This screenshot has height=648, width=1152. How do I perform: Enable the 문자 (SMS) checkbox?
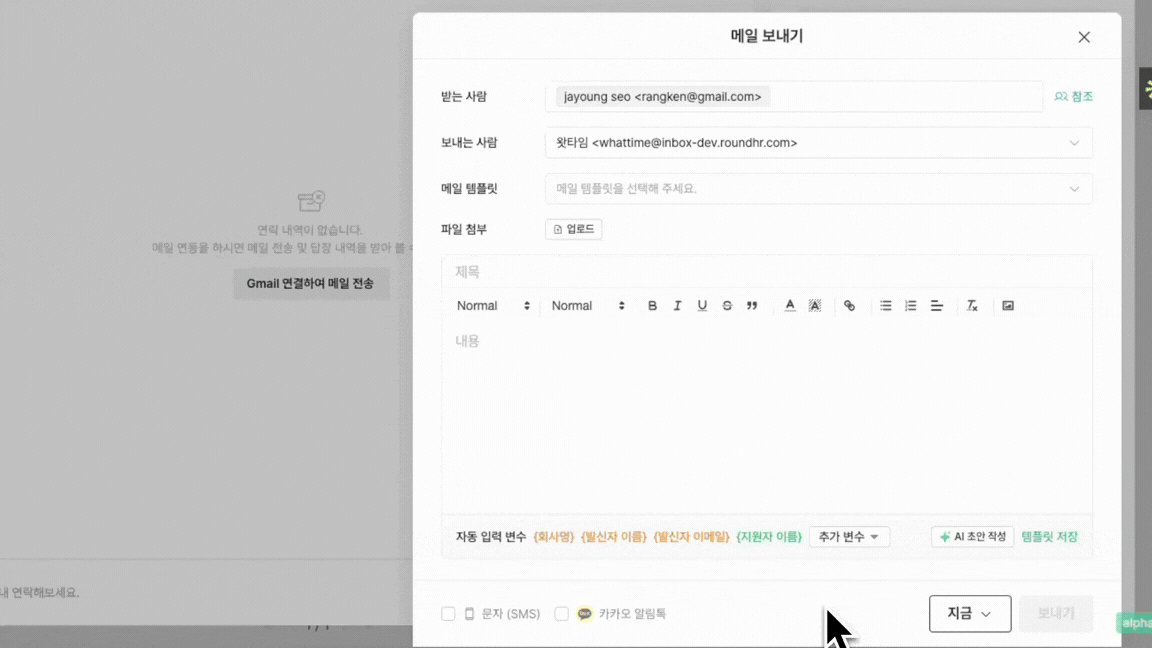448,614
